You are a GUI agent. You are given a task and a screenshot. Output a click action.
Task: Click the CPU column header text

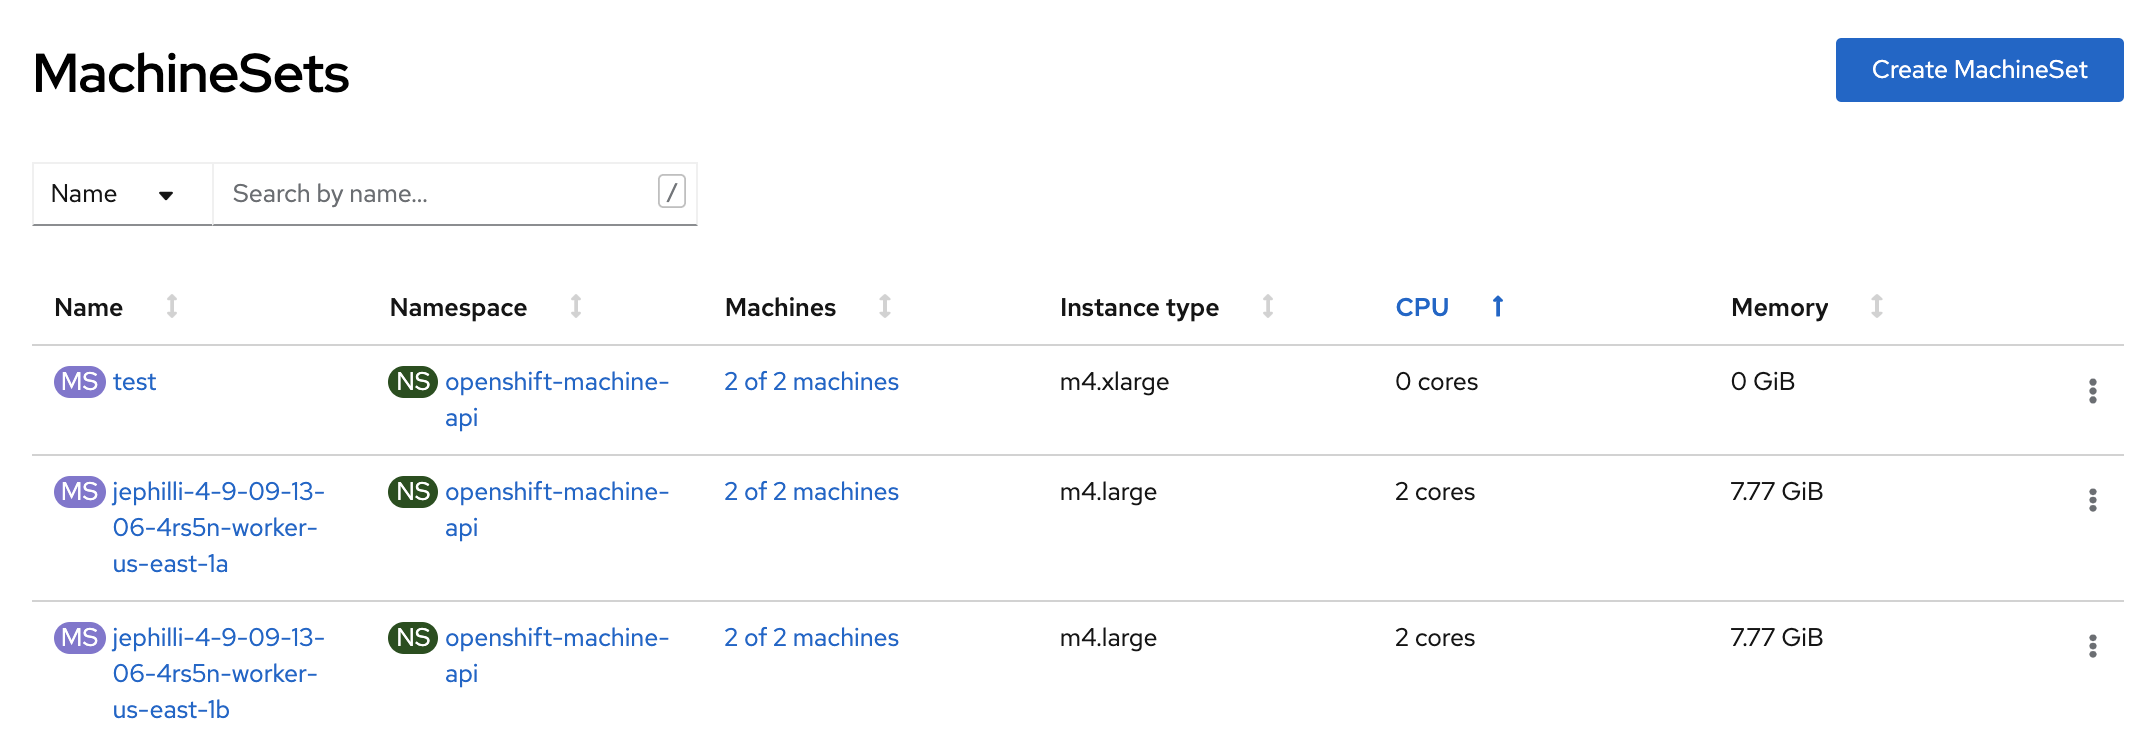1422,307
